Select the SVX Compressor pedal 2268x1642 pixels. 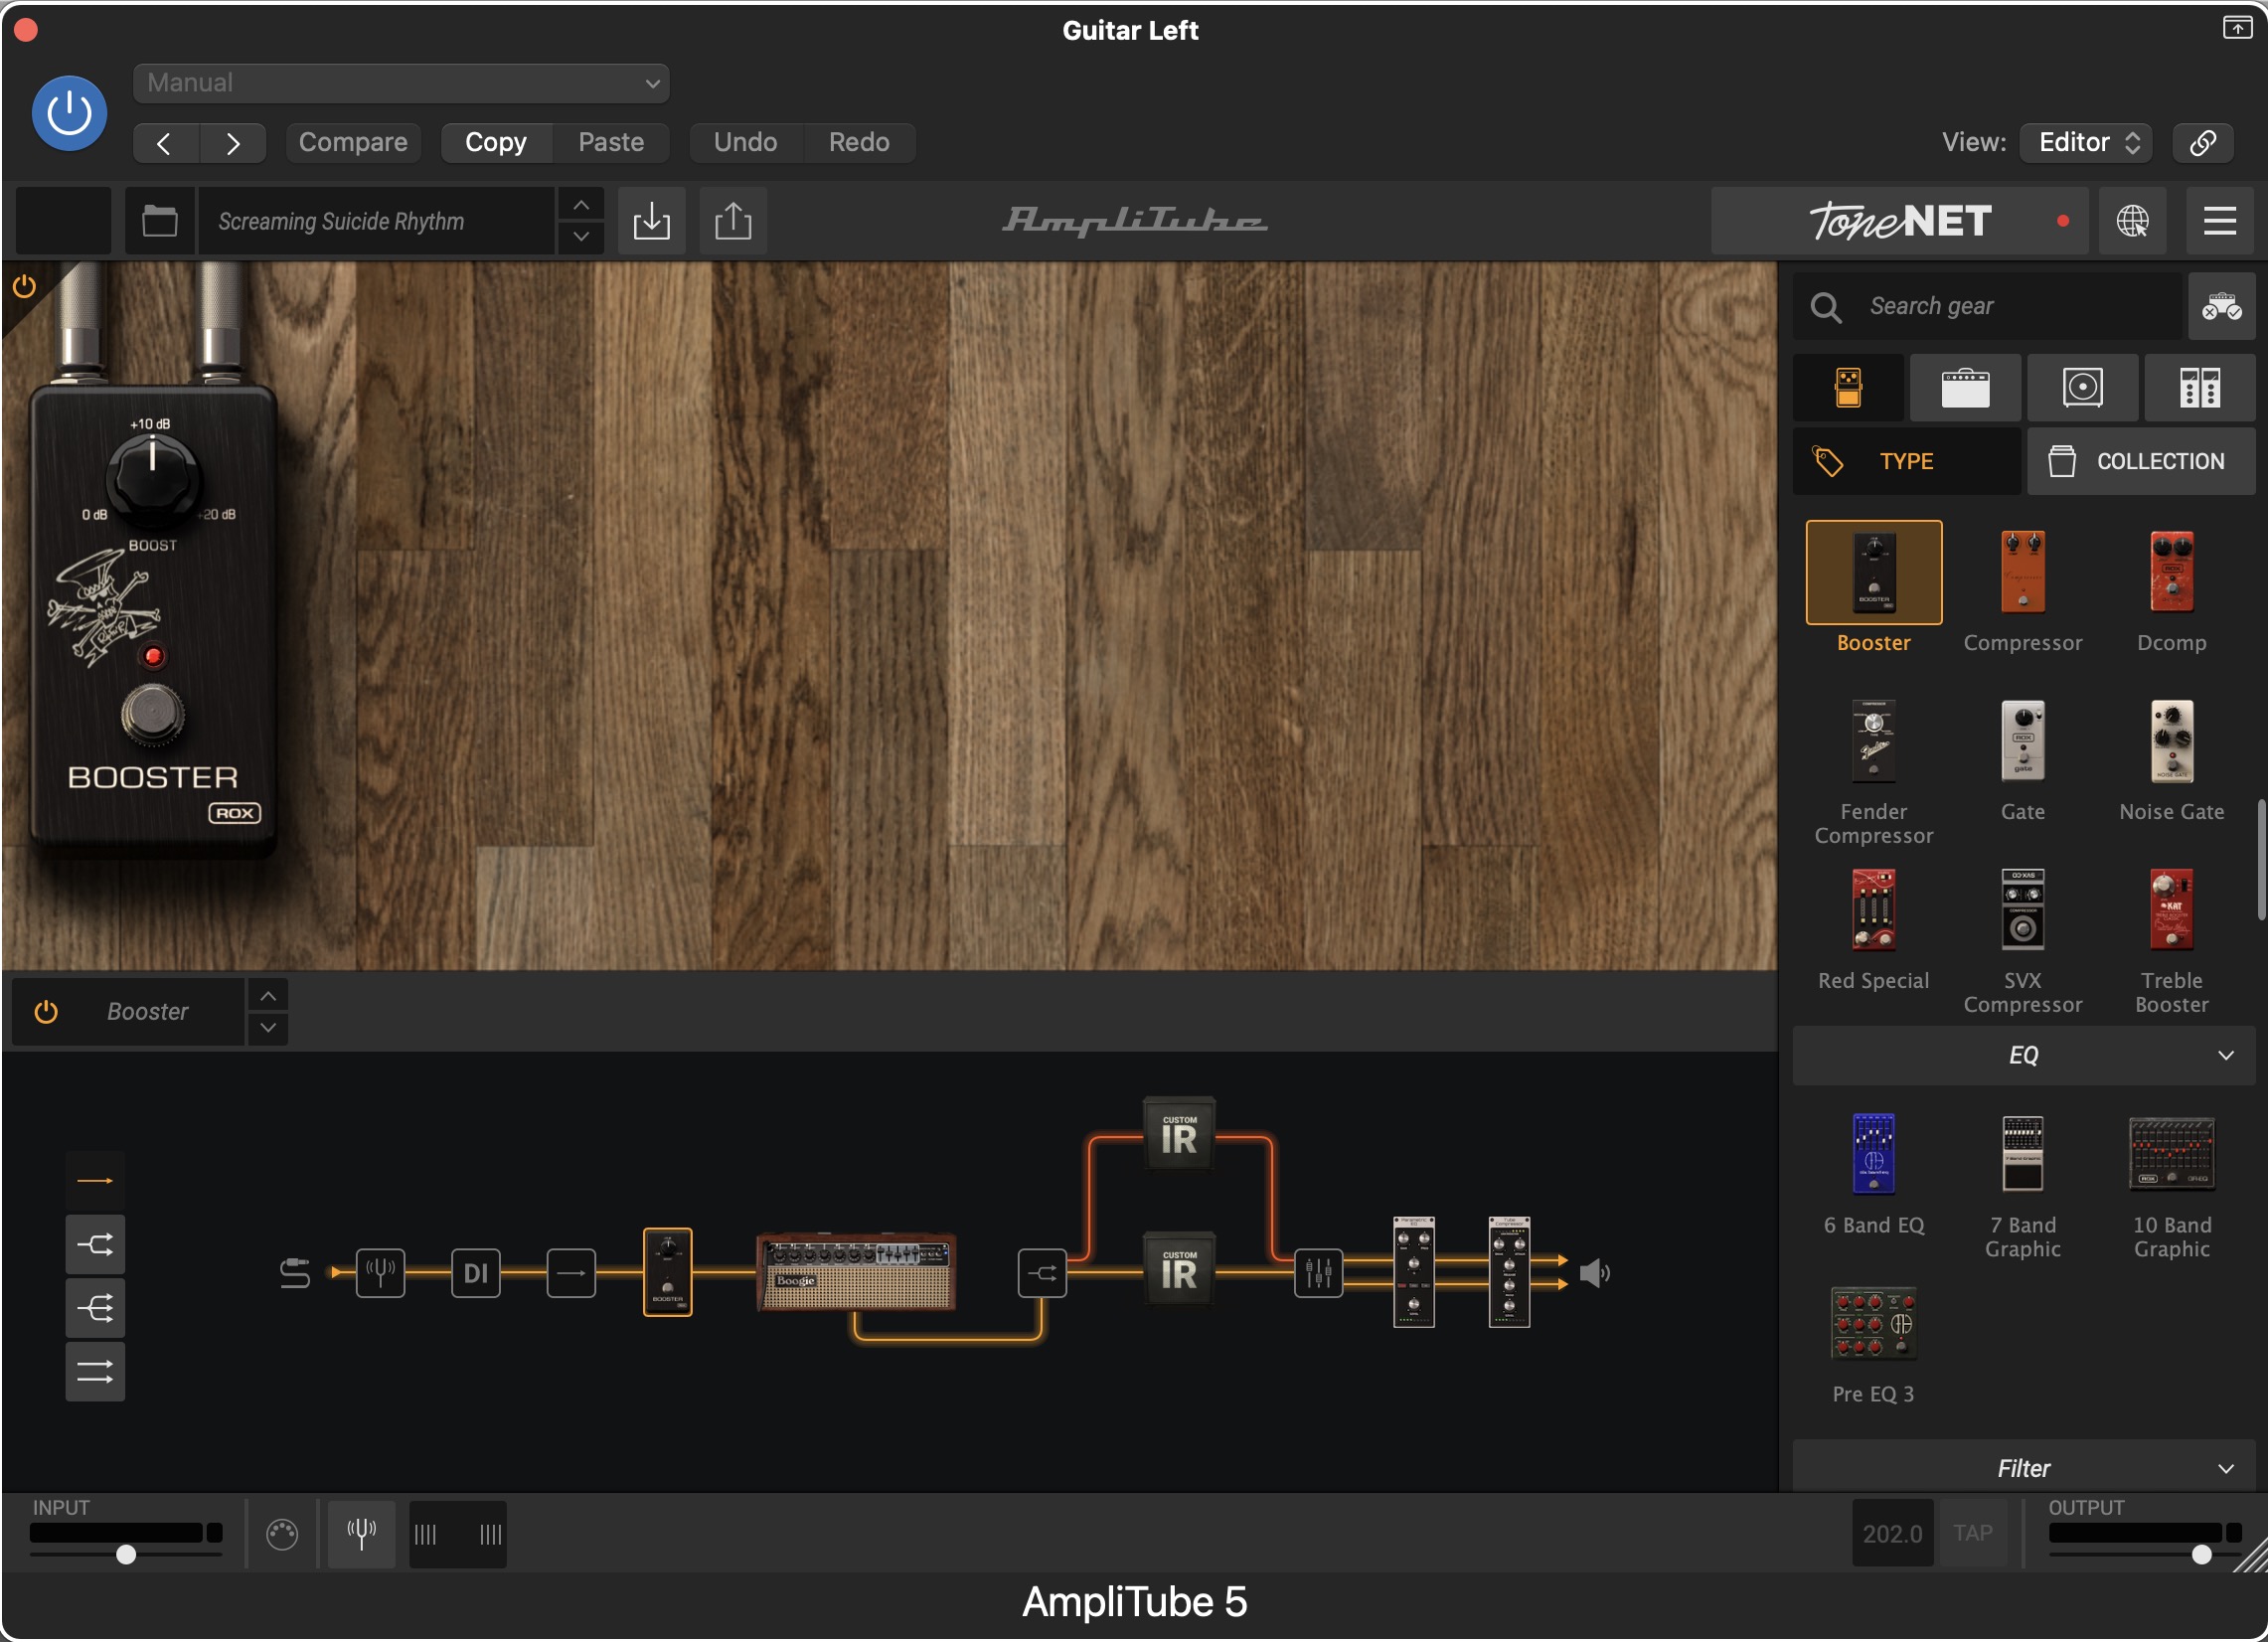click(x=2022, y=911)
